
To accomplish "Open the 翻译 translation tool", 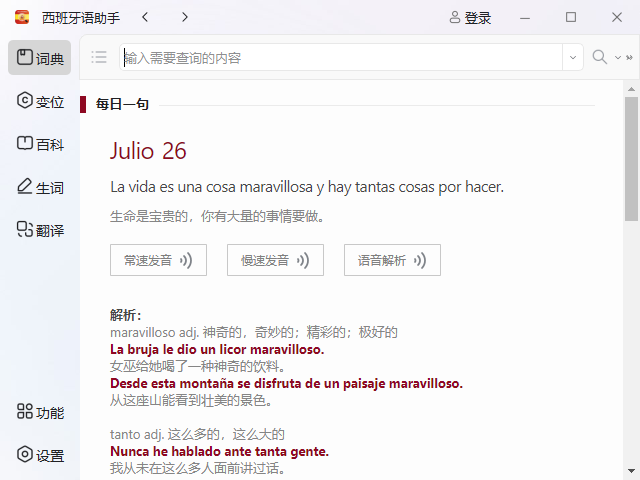I will coord(40,230).
